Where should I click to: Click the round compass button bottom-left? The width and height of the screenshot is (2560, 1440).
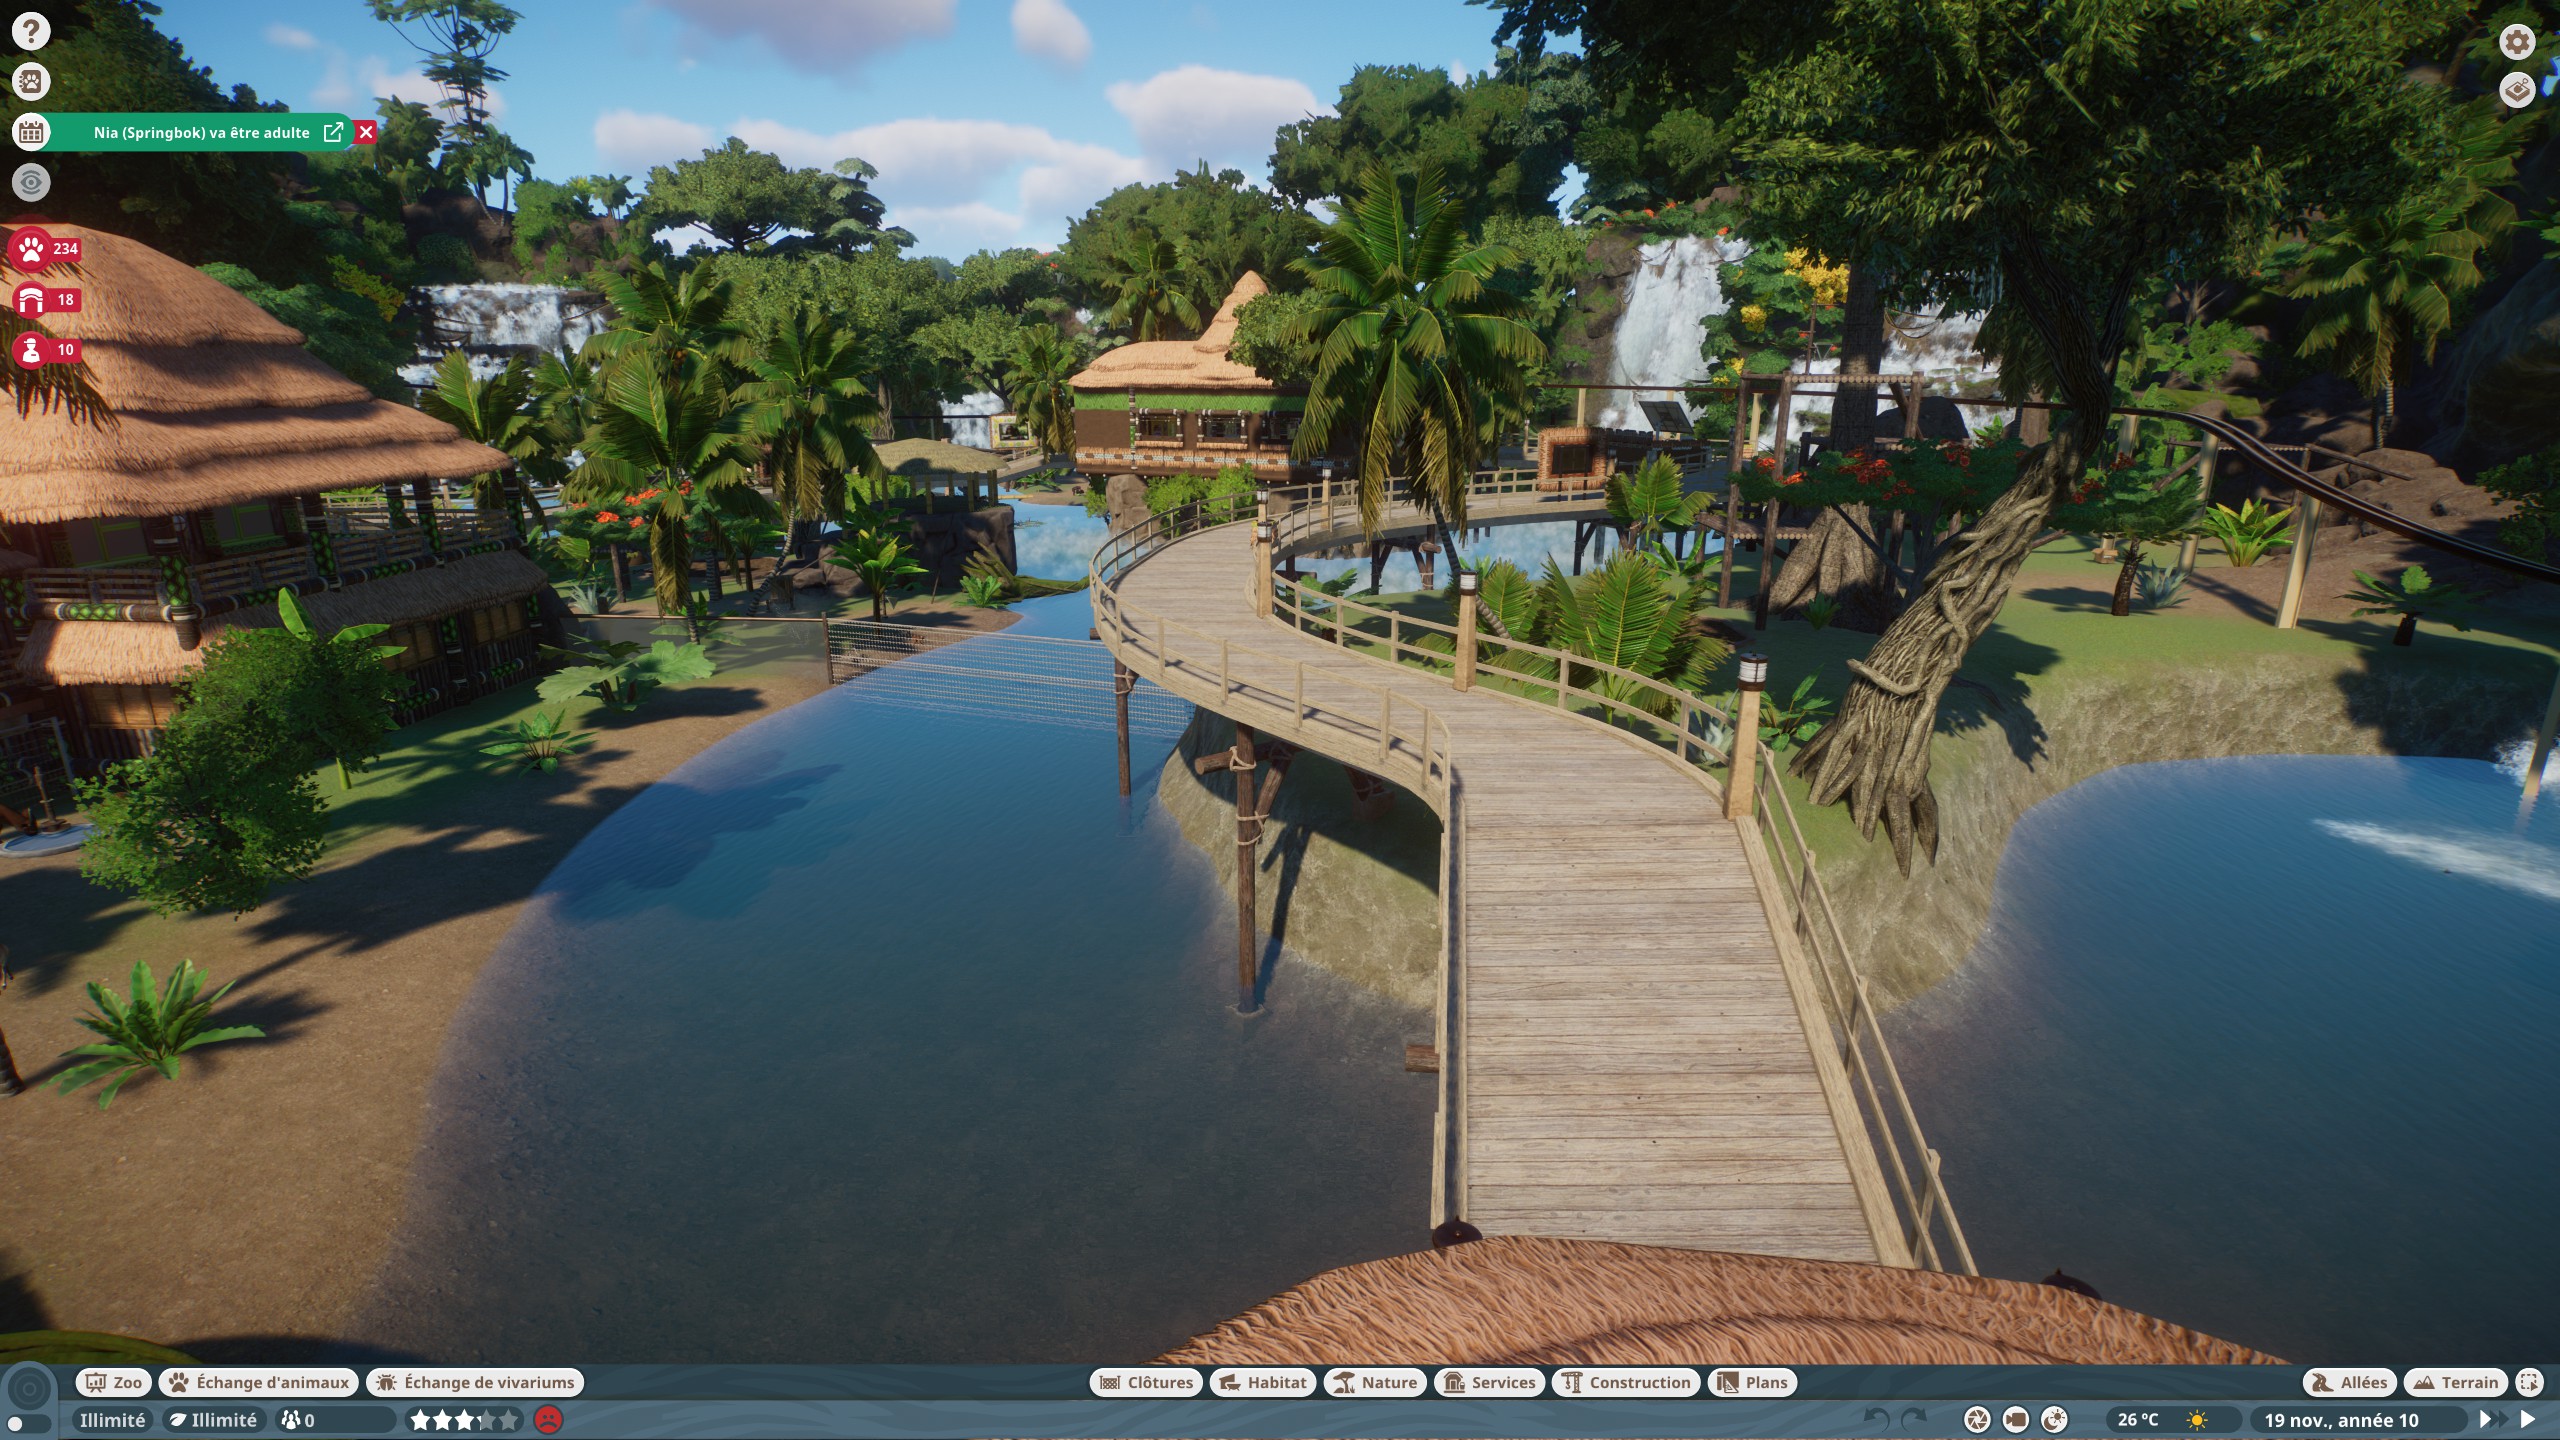click(29, 1389)
